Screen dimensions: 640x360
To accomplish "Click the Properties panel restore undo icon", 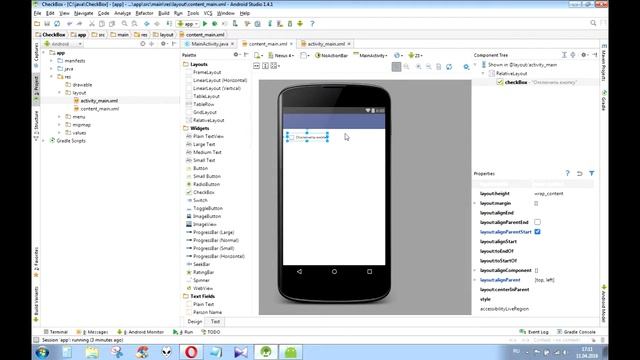I will 580,173.
